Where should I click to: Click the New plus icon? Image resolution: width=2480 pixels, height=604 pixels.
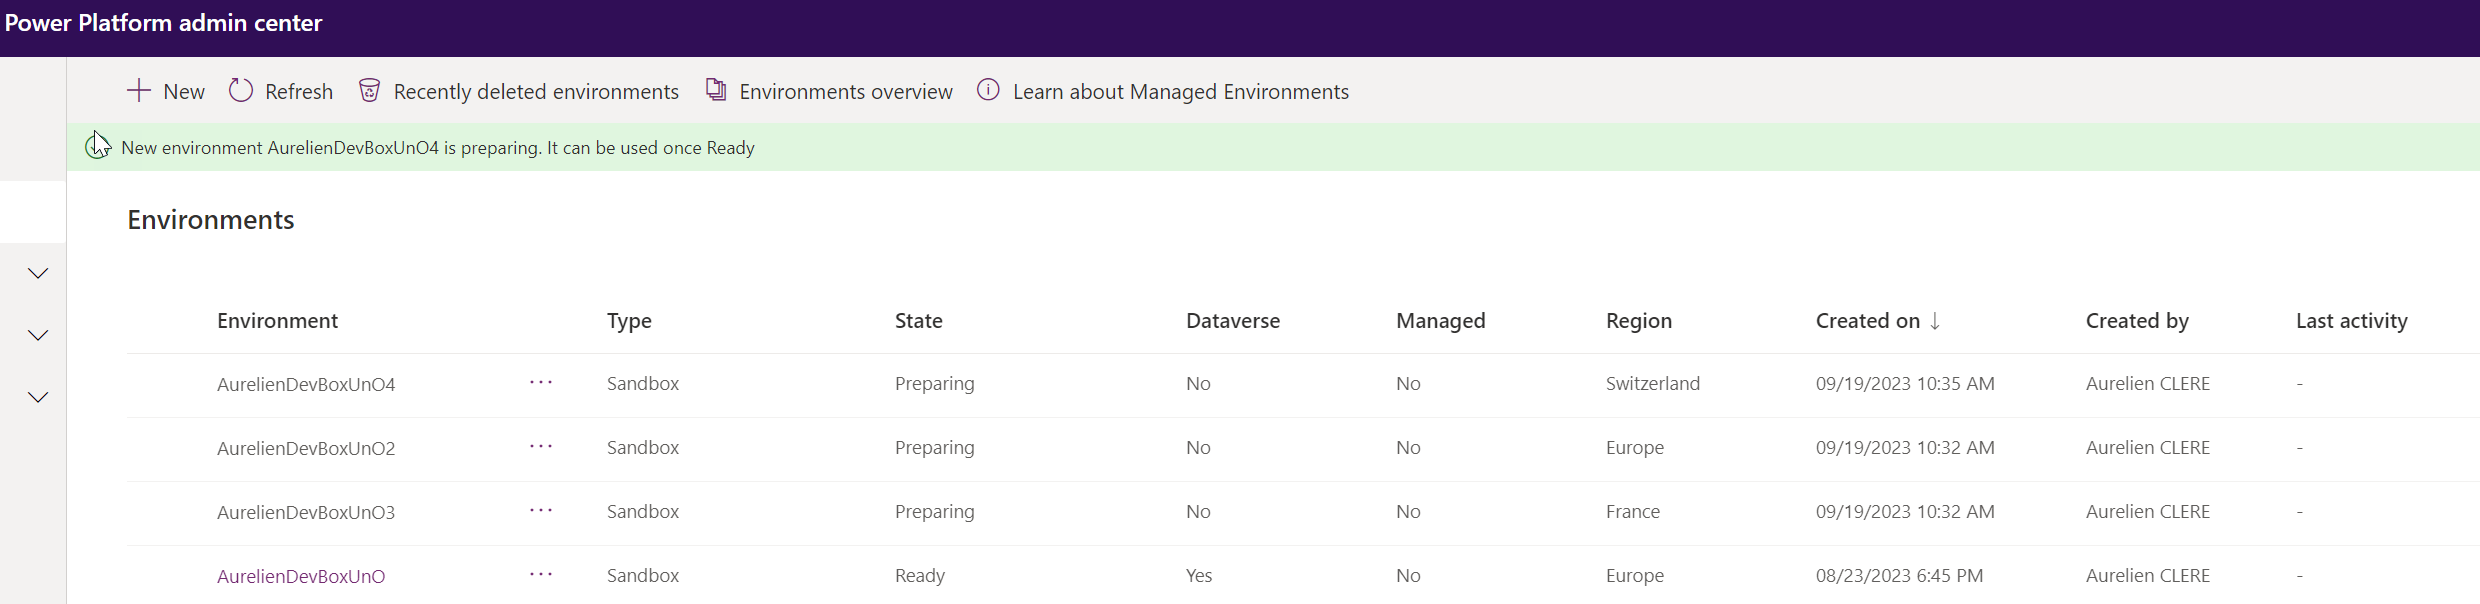[x=139, y=91]
